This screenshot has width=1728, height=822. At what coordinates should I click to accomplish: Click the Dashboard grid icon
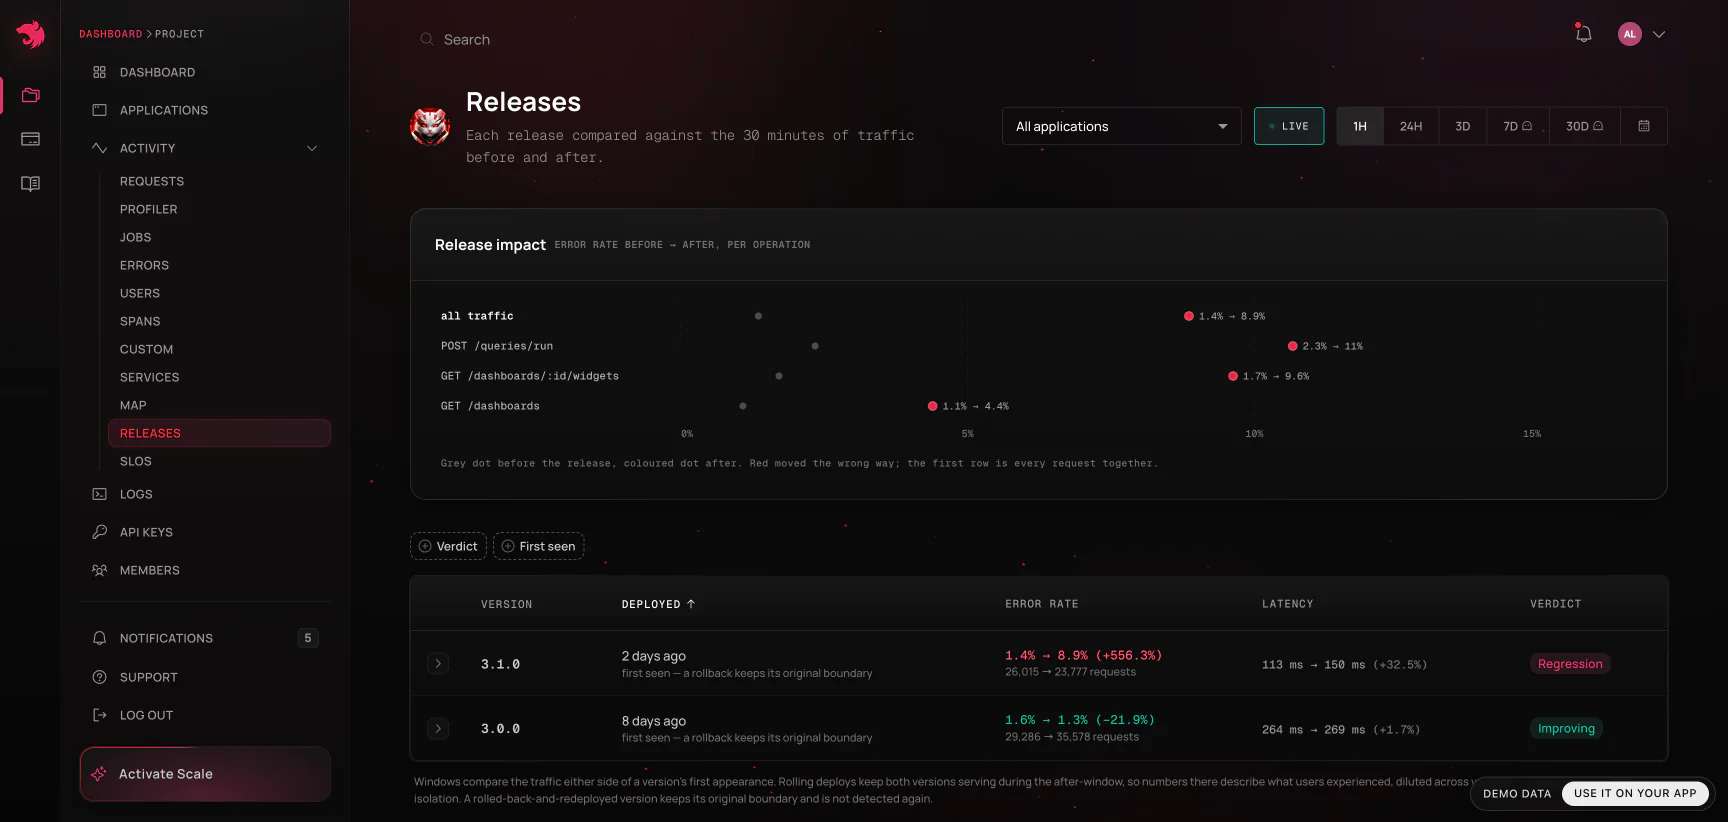[x=99, y=72]
